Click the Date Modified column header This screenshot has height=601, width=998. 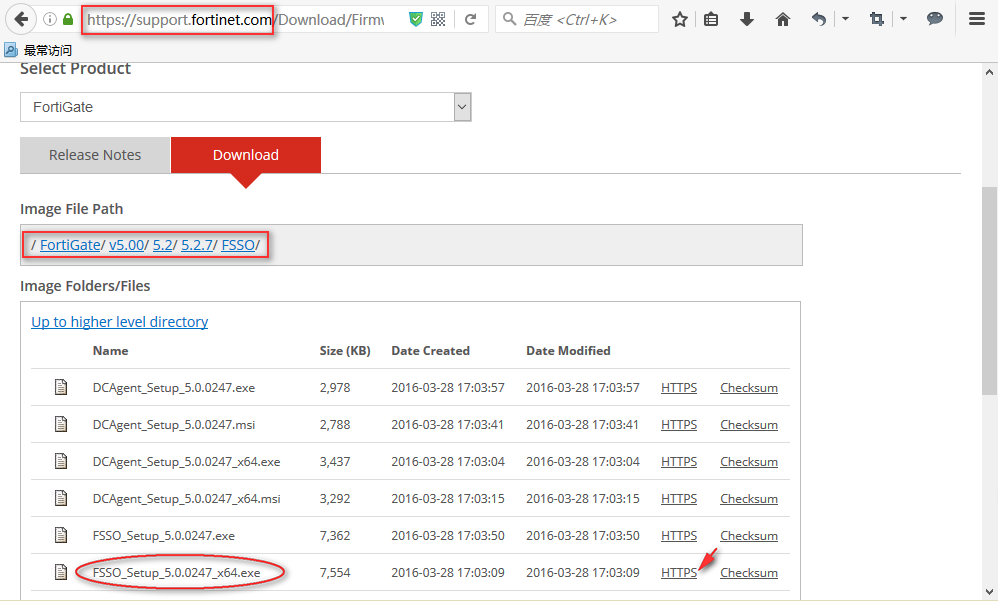(568, 351)
